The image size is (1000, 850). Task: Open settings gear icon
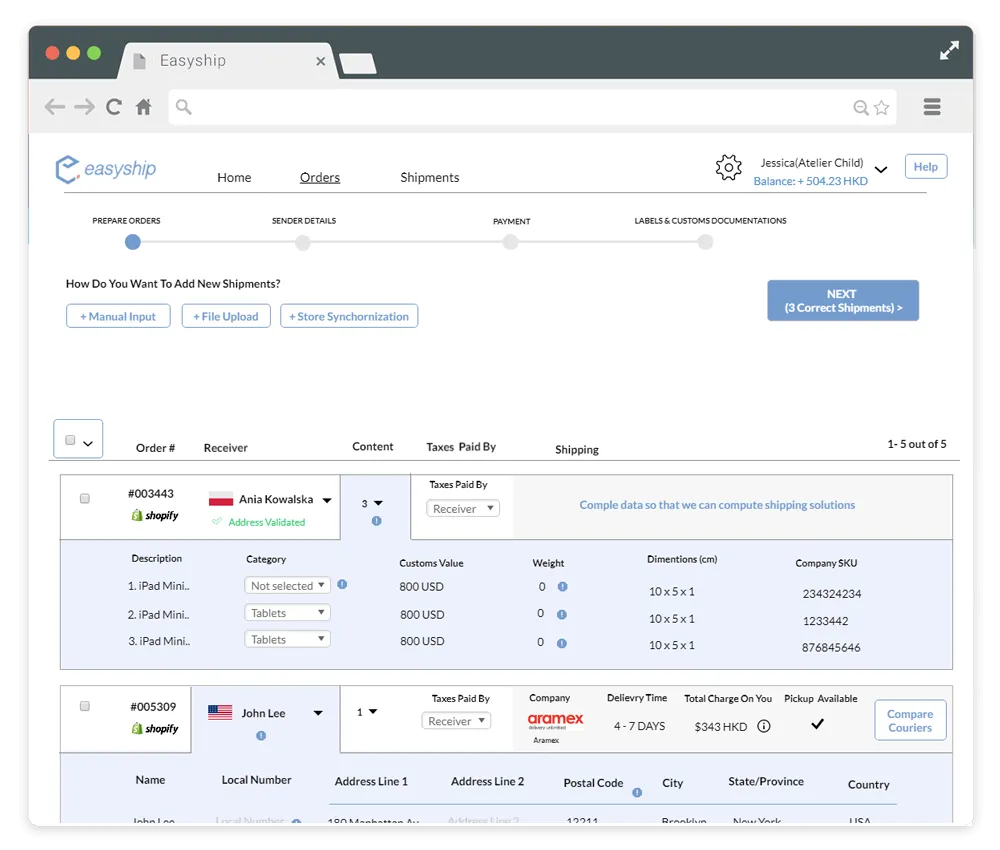[x=728, y=168]
